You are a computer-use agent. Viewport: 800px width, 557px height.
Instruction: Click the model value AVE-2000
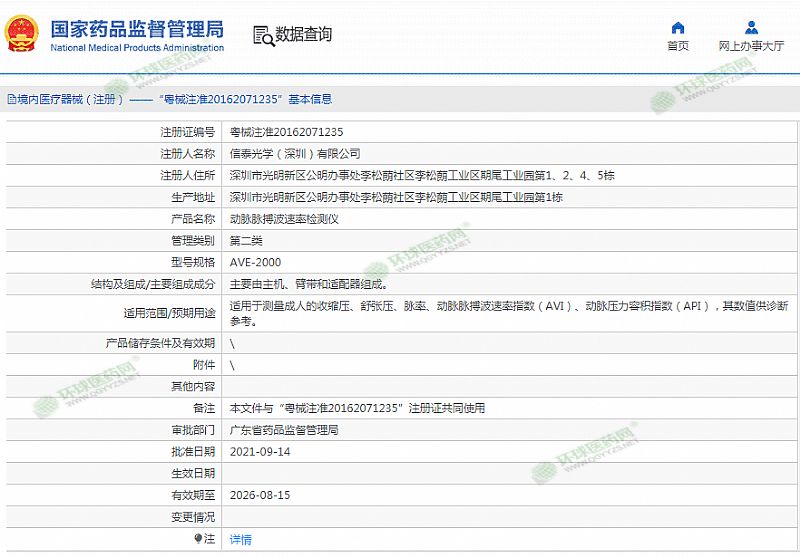[x=254, y=262]
